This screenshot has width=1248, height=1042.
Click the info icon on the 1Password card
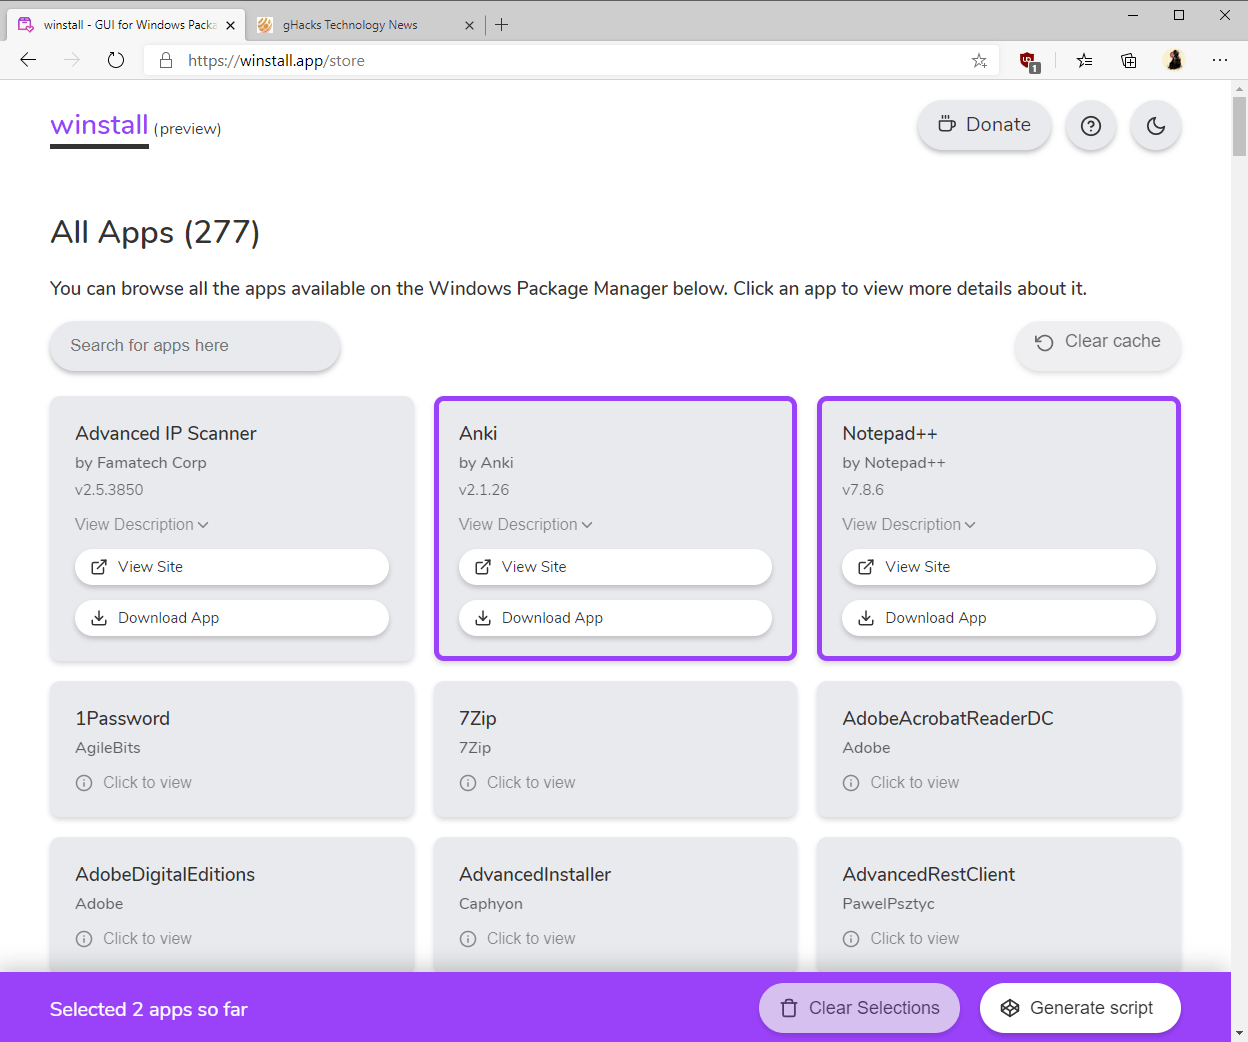click(84, 782)
